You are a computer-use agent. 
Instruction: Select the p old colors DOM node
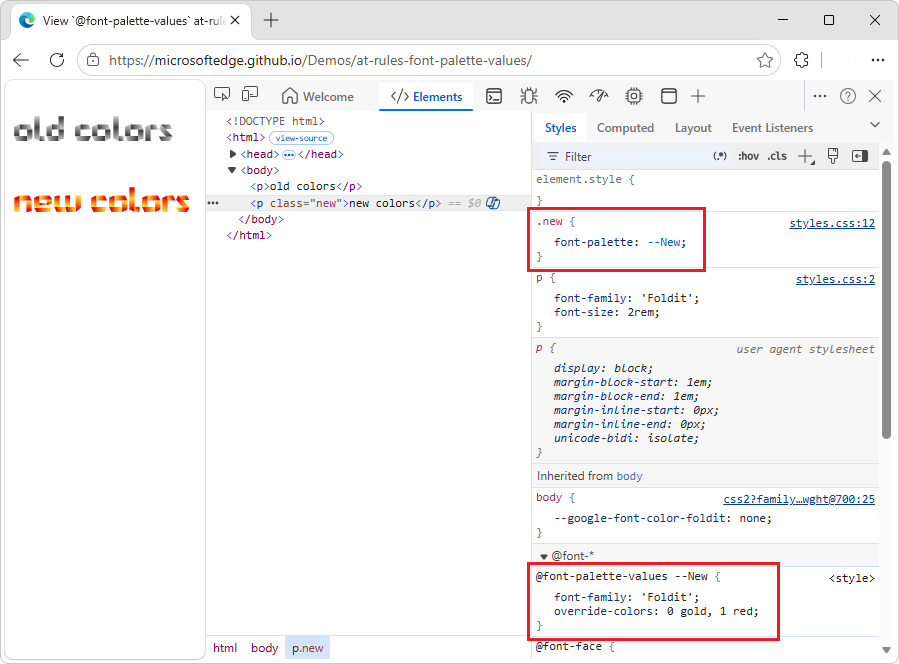click(306, 186)
